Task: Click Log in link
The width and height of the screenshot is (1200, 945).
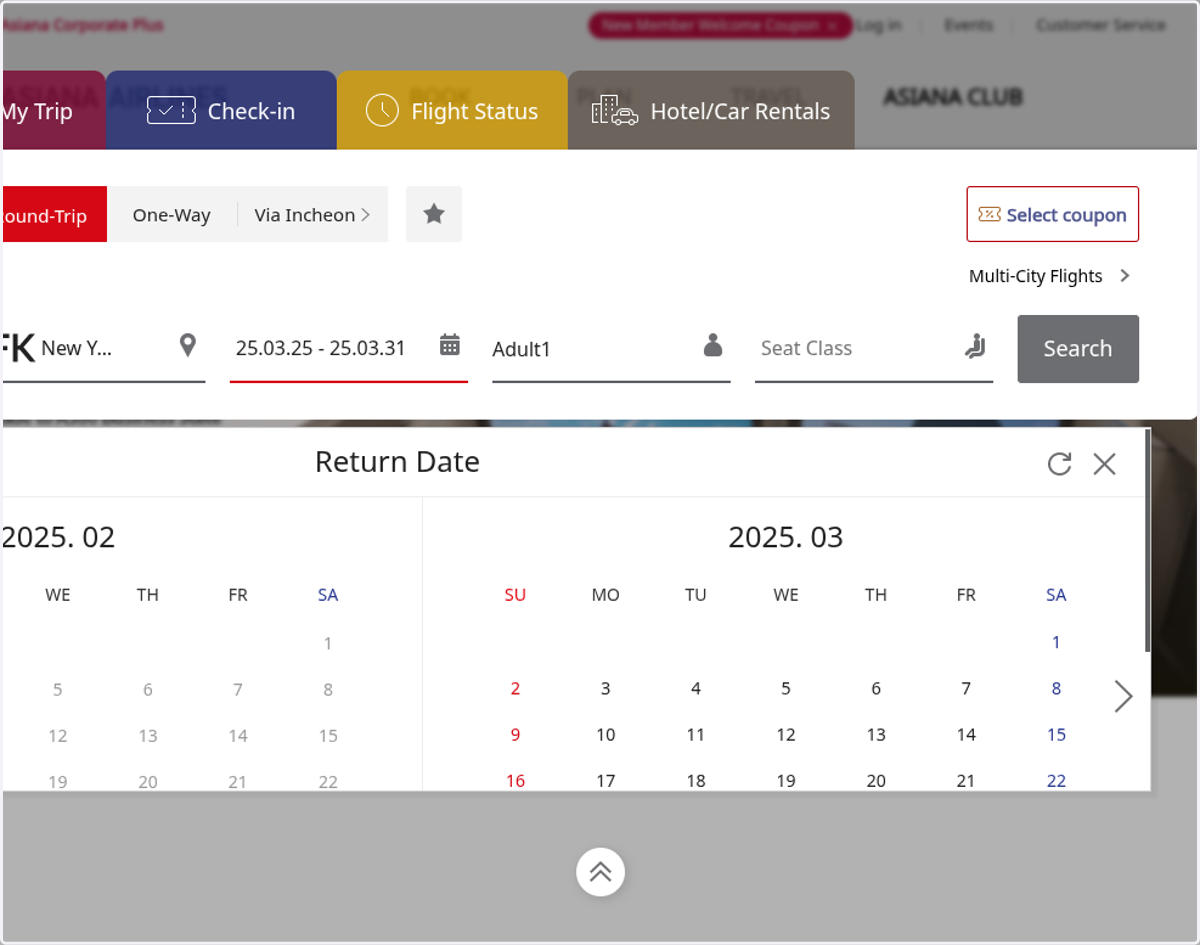Action: (878, 25)
